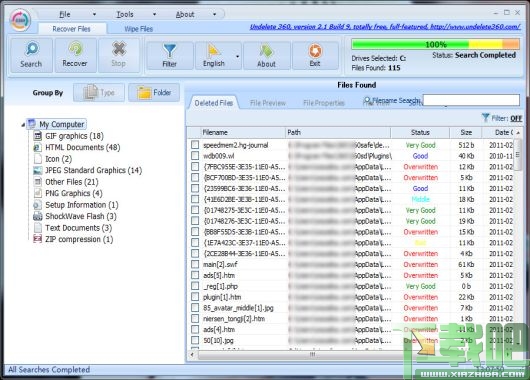Viewport: 530px width, 380px height.
Task: Click the All Searches Completed status text
Action: 49,370
